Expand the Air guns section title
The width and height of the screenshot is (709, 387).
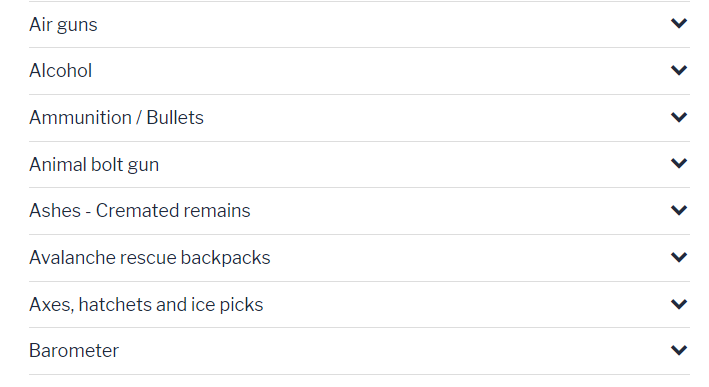pyautogui.click(x=63, y=25)
